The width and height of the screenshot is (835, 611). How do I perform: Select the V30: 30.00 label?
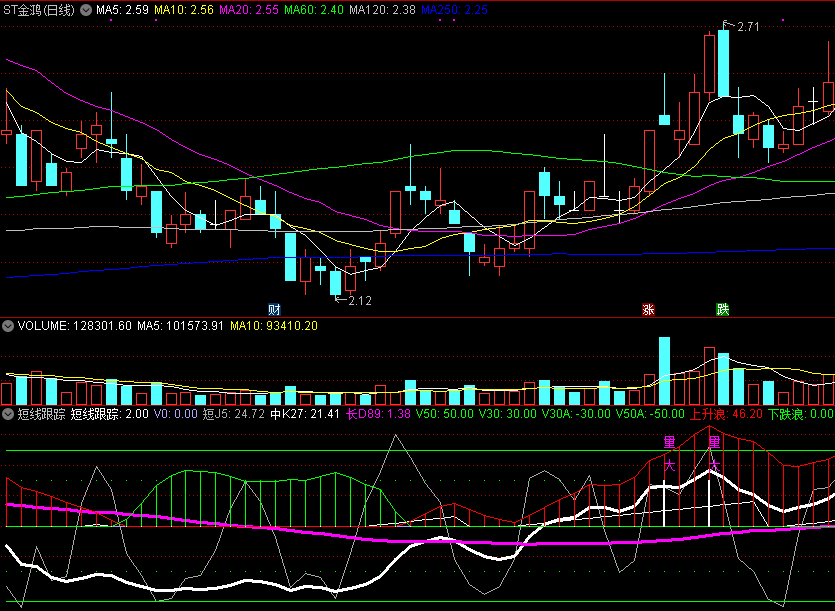507,413
